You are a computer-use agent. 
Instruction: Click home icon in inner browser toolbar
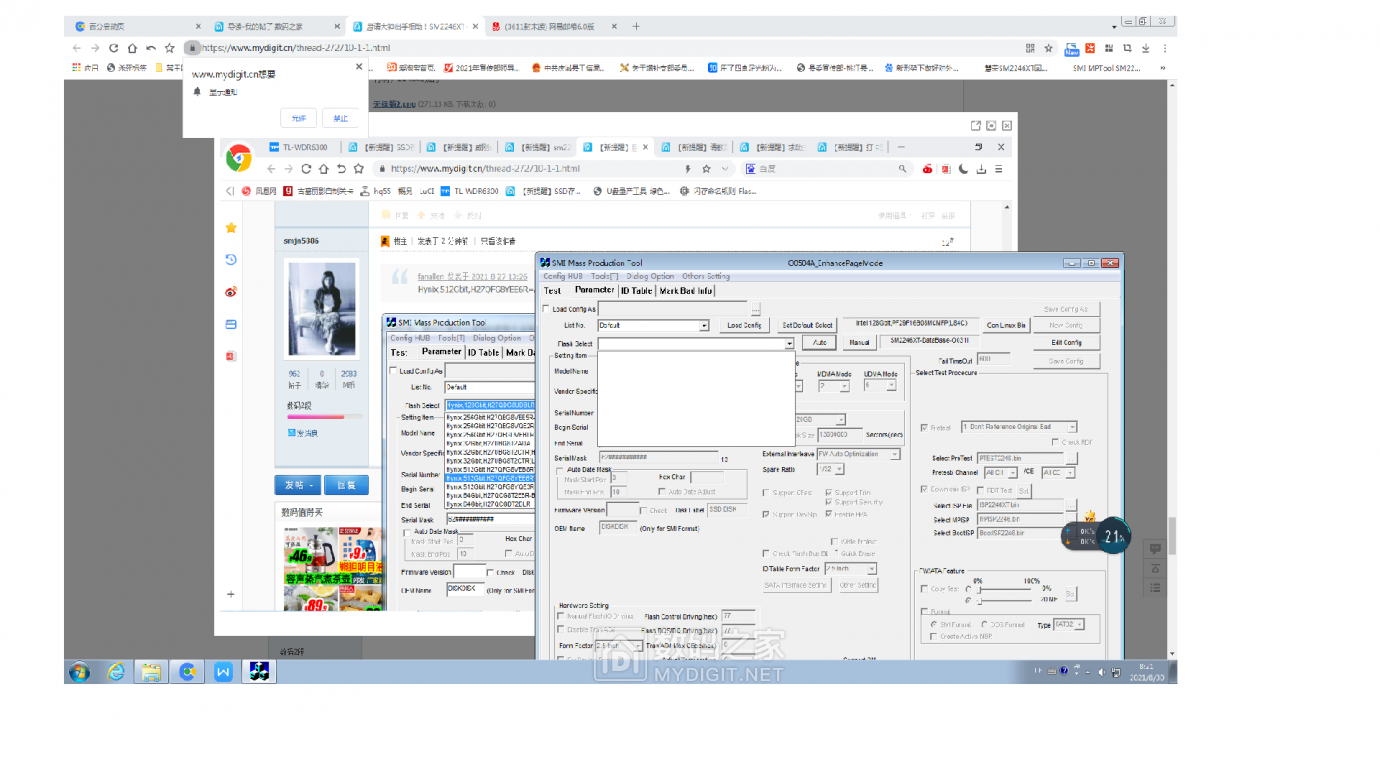pyautogui.click(x=324, y=169)
